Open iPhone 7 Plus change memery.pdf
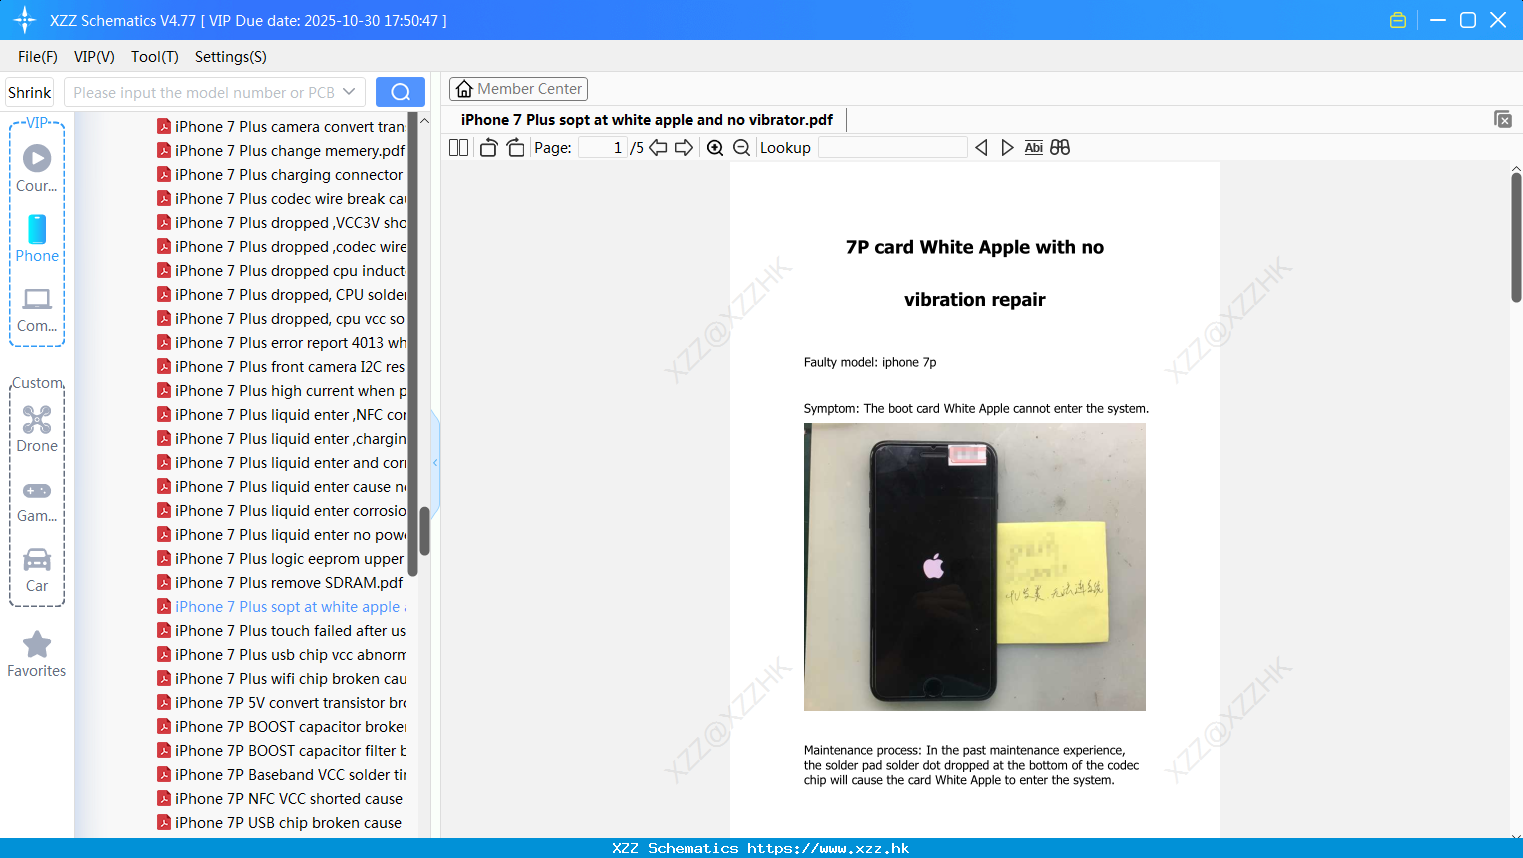This screenshot has height=858, width=1523. coord(281,151)
